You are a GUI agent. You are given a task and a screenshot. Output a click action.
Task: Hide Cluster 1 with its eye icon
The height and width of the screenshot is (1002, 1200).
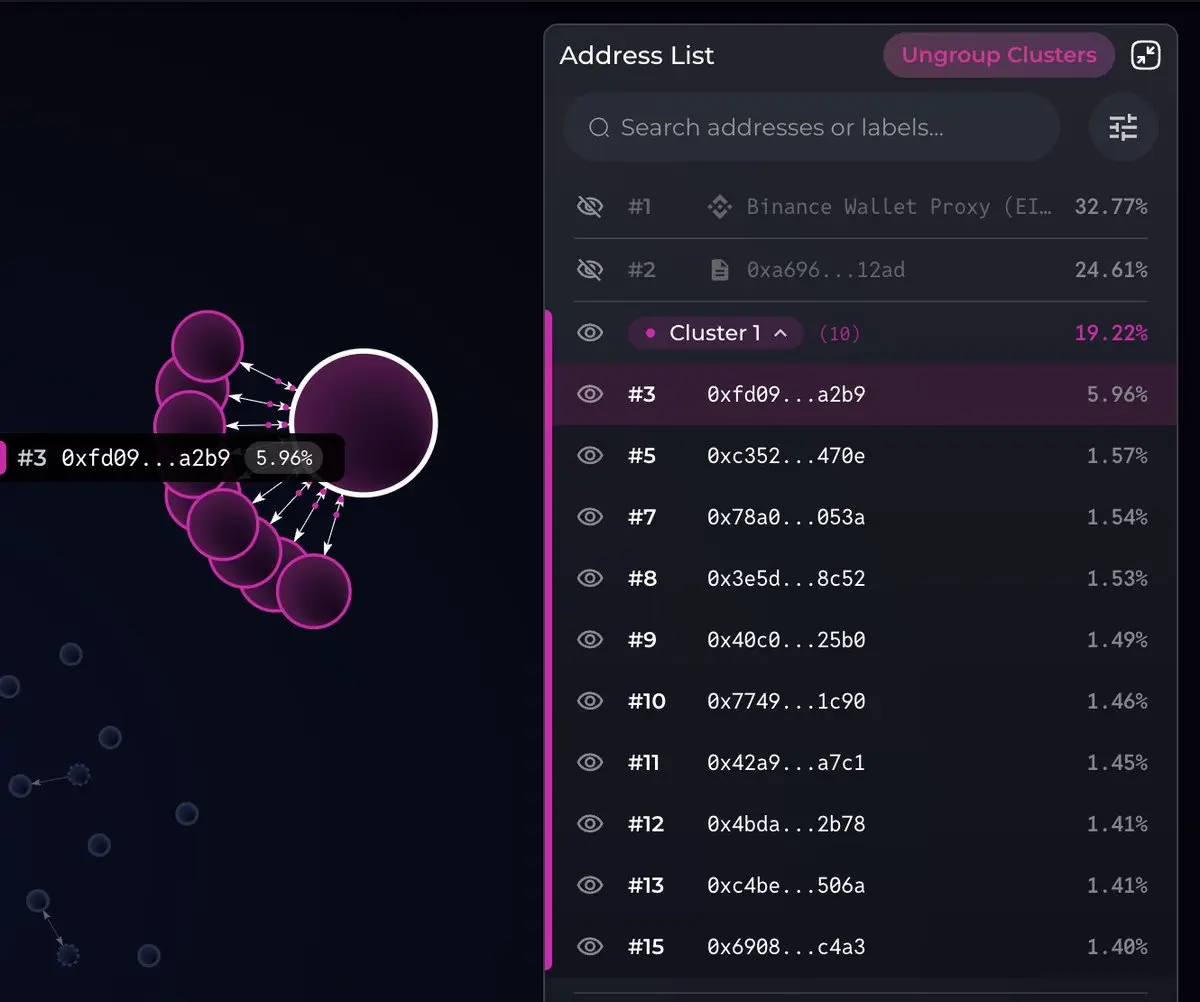(590, 333)
